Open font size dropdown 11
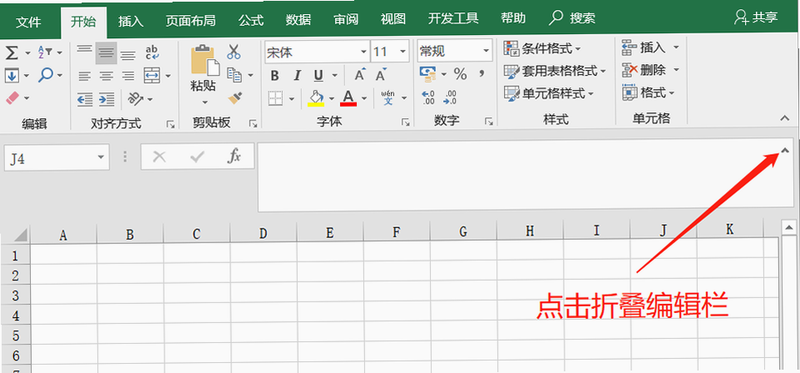The image size is (800, 373). pyautogui.click(x=403, y=52)
